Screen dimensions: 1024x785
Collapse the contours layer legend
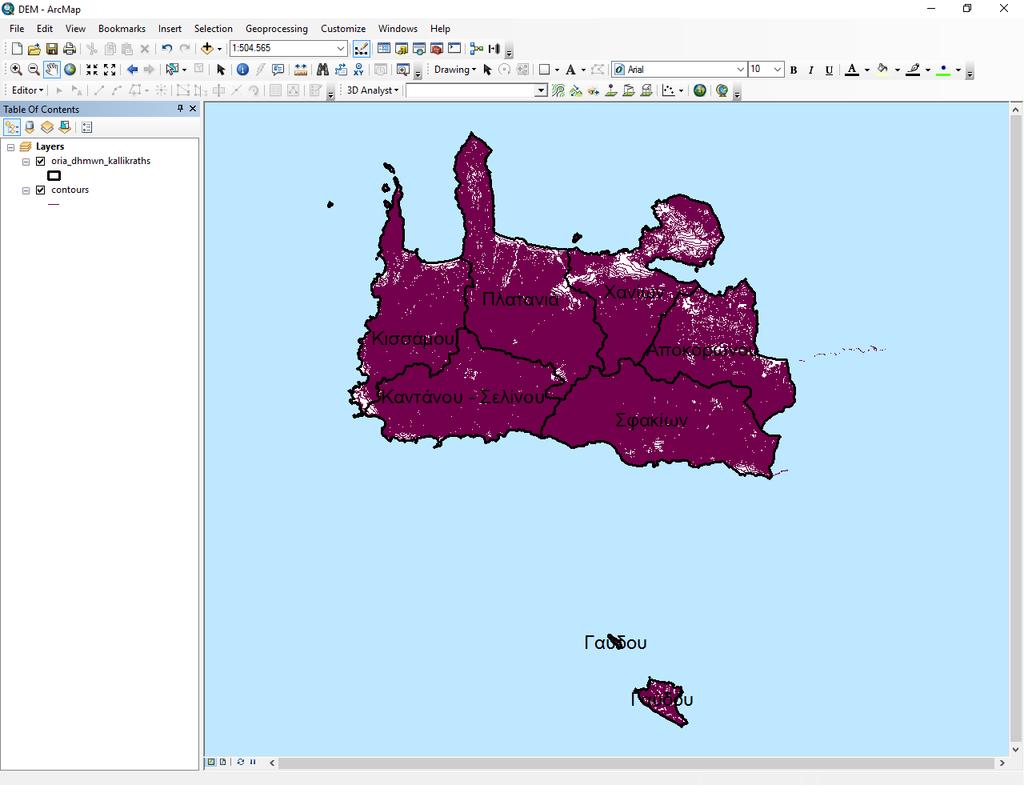point(26,191)
